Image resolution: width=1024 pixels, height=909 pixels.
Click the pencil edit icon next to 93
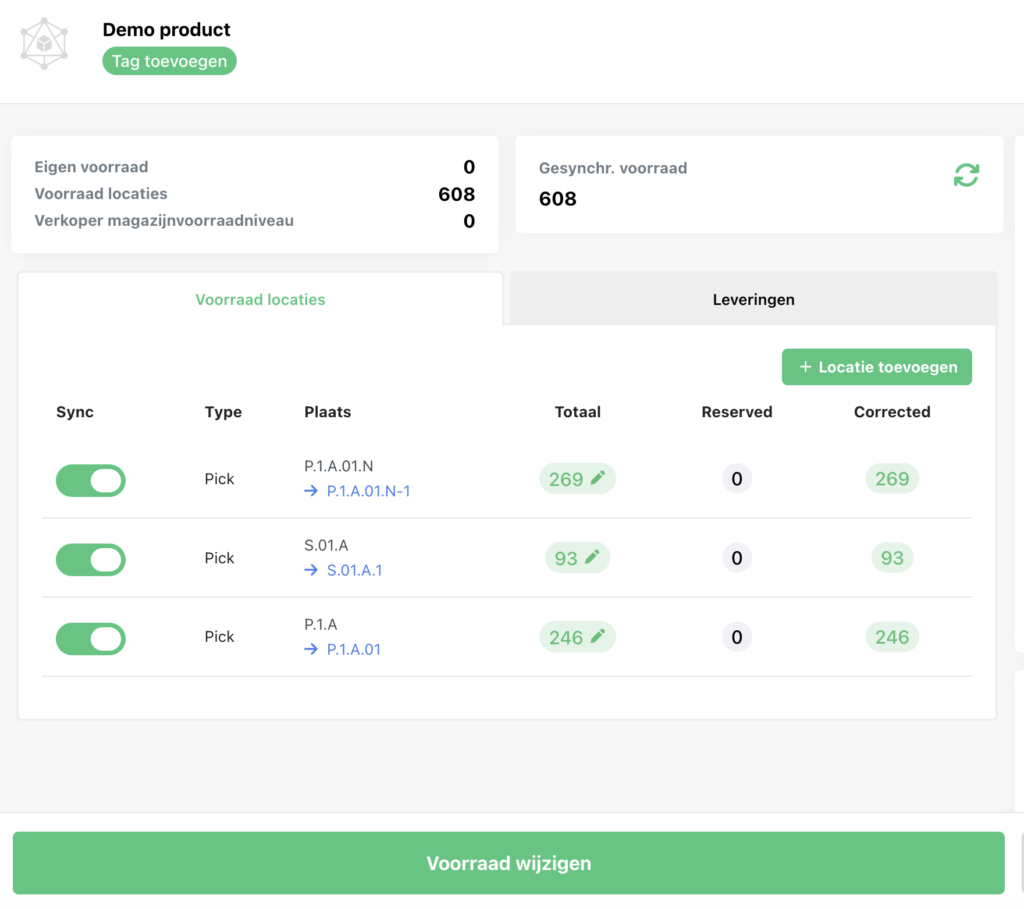(x=592, y=557)
